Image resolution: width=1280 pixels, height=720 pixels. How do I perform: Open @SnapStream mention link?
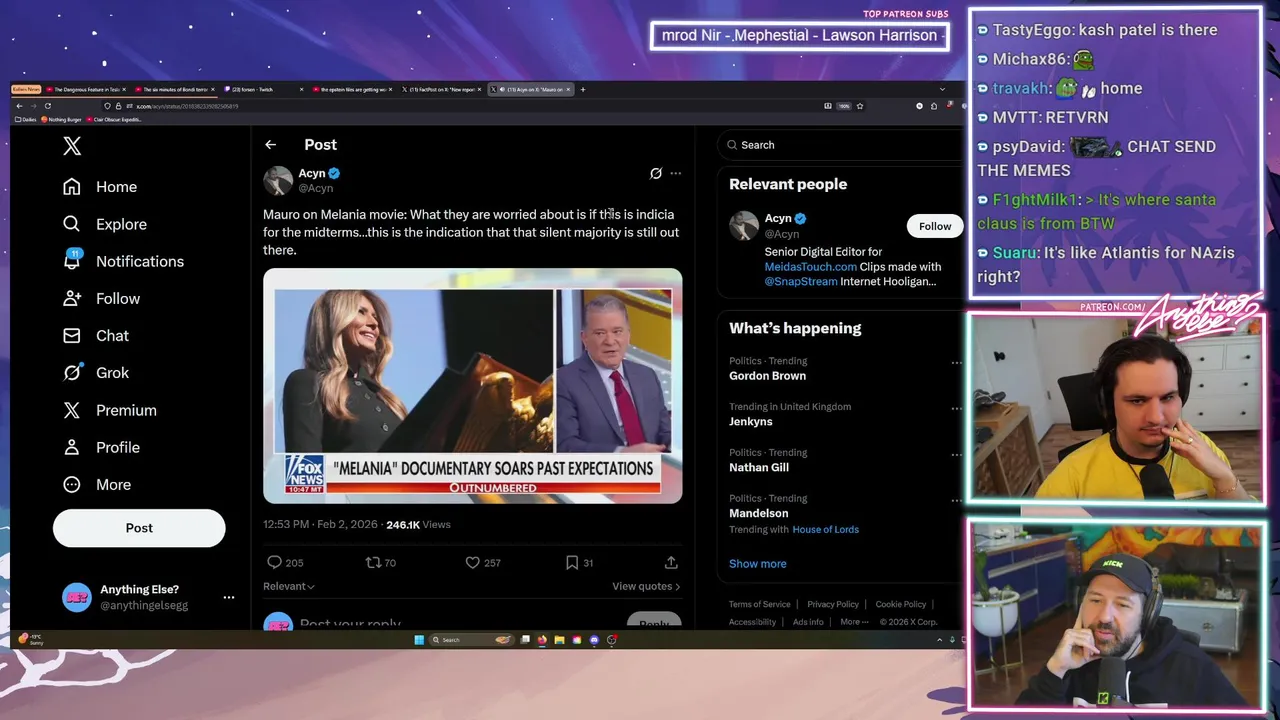pyautogui.click(x=801, y=282)
